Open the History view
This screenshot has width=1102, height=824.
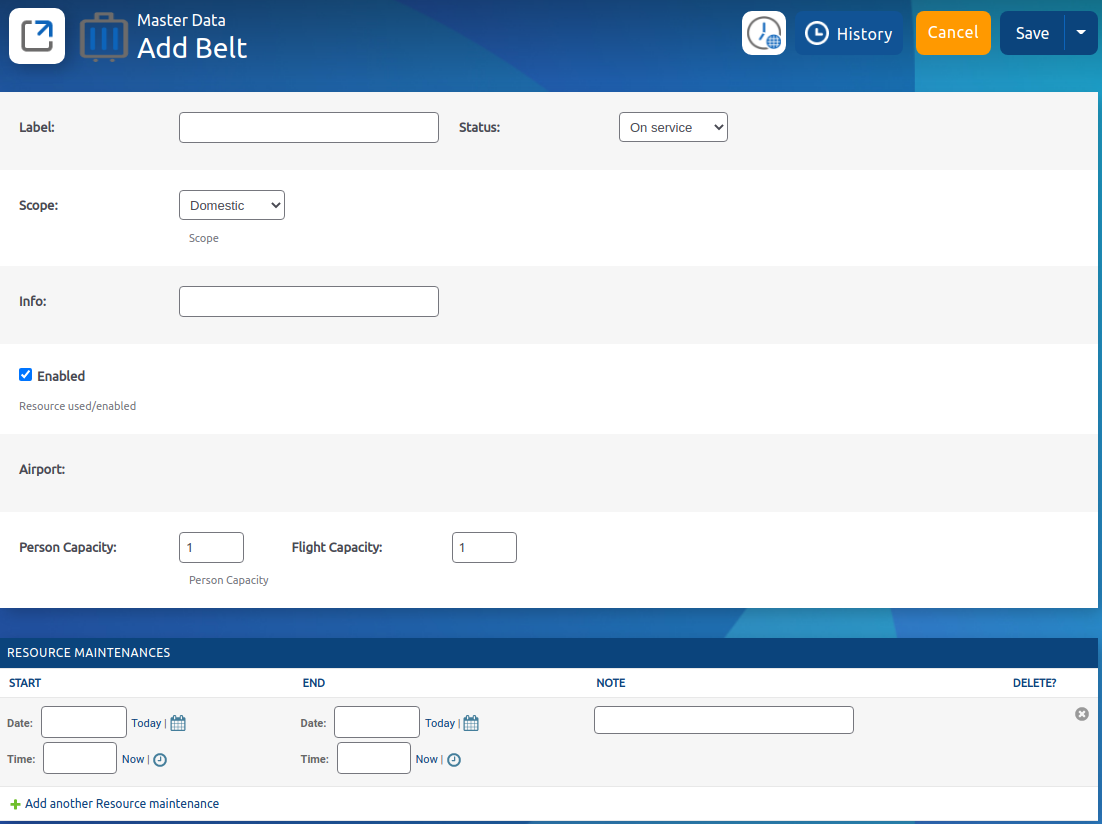pyautogui.click(x=849, y=34)
